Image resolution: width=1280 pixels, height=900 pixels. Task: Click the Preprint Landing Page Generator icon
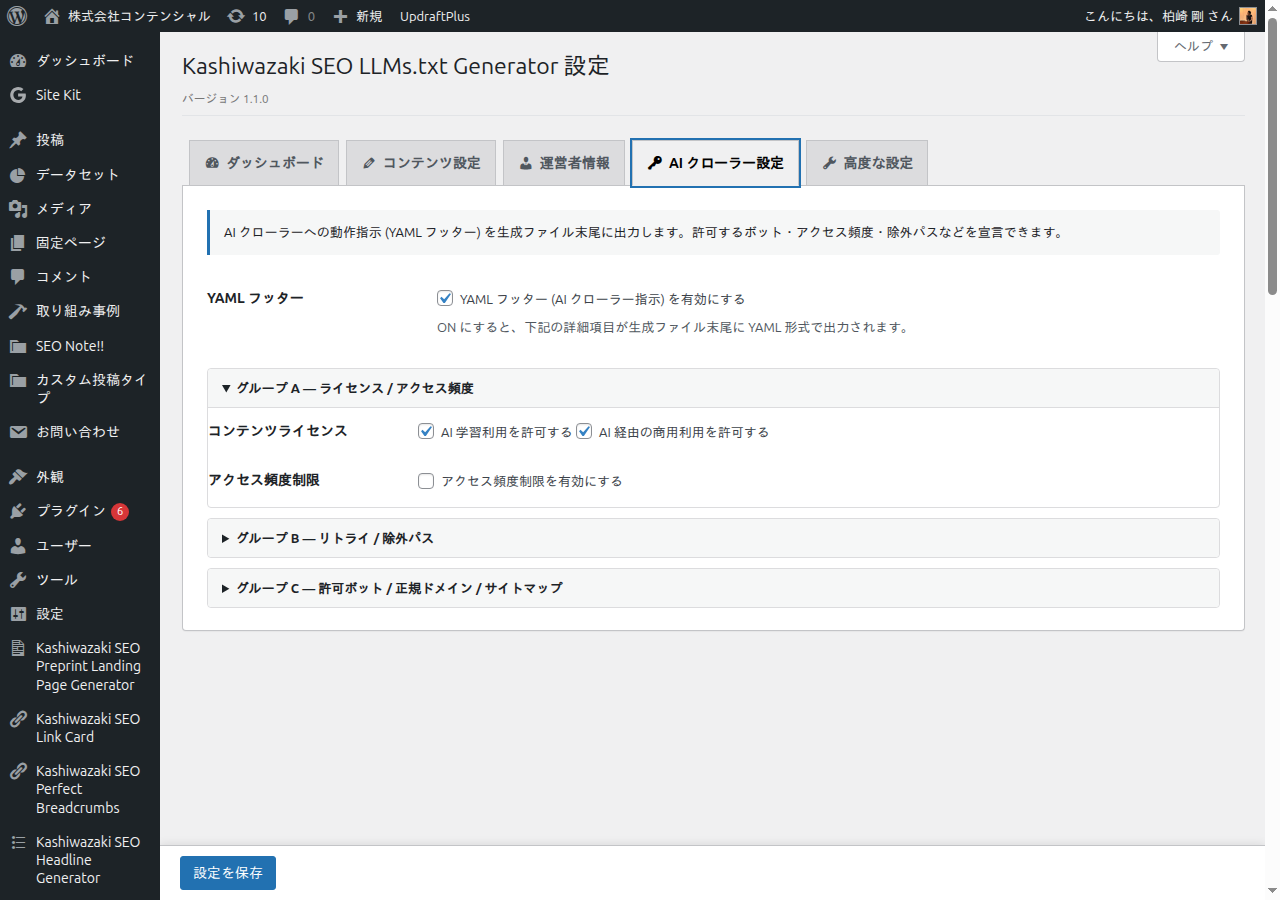coord(18,648)
